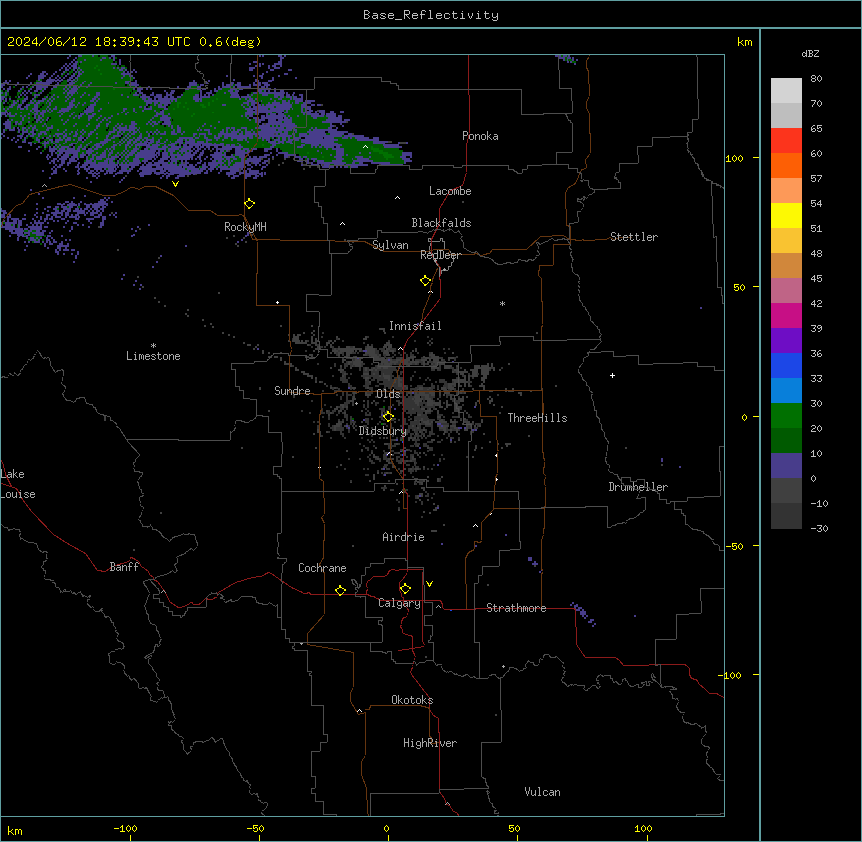Click the Stettler city label
Image resolution: width=862 pixels, height=842 pixels.
tap(634, 237)
